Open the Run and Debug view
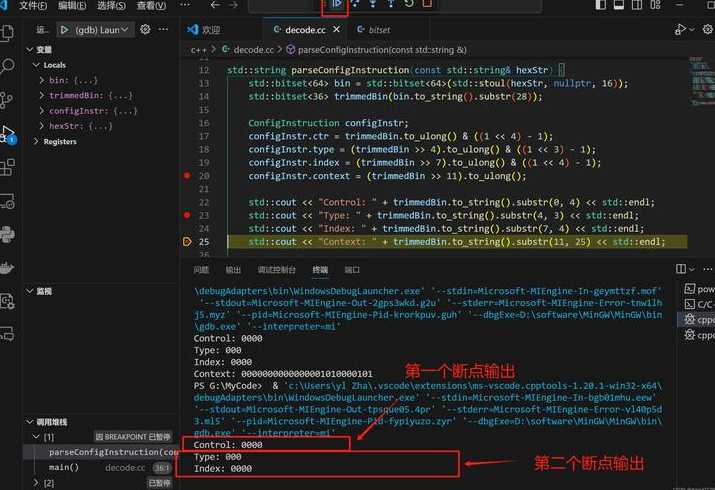This screenshot has height=490, width=715. coord(7,134)
